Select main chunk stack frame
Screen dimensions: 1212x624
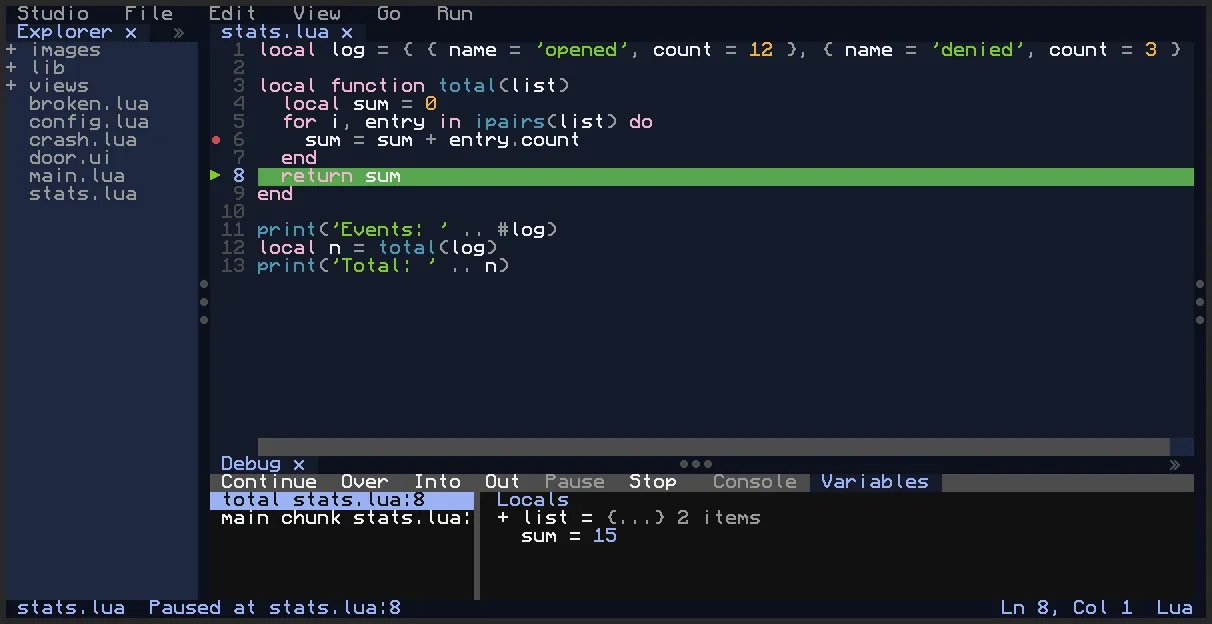coord(342,518)
